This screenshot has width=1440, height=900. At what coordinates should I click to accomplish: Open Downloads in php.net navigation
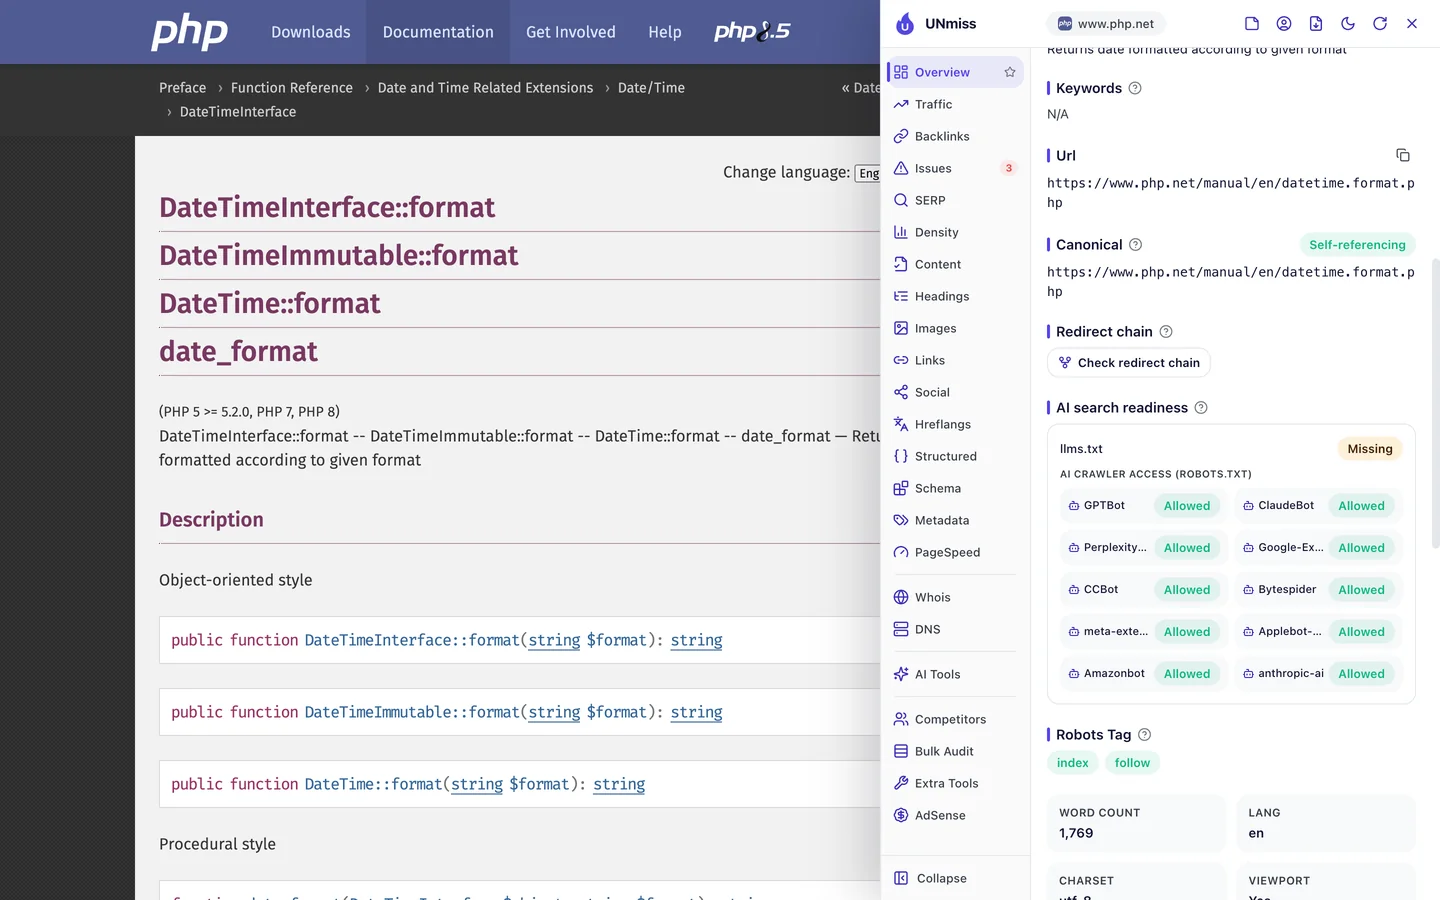[311, 32]
